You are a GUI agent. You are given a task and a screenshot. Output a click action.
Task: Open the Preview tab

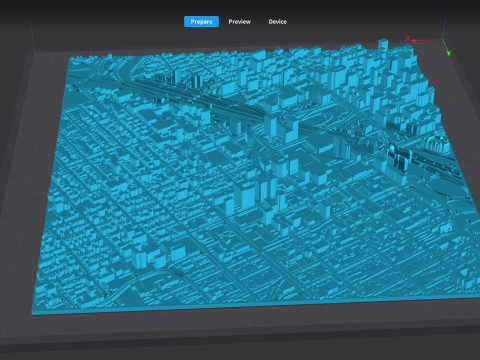pyautogui.click(x=240, y=22)
